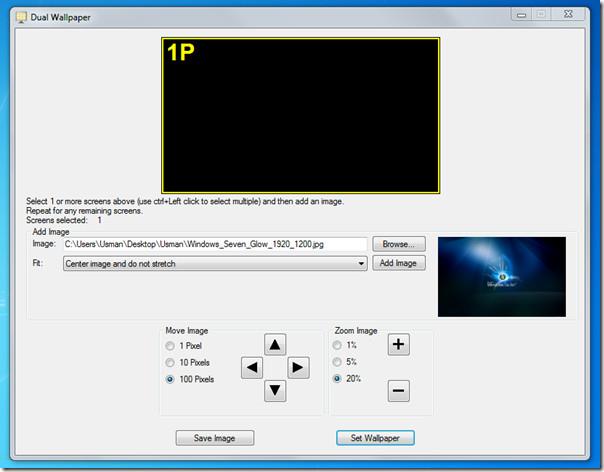Viewport: 604px width, 472px height.
Task: Zoom in with the plus button
Action: pos(398,345)
